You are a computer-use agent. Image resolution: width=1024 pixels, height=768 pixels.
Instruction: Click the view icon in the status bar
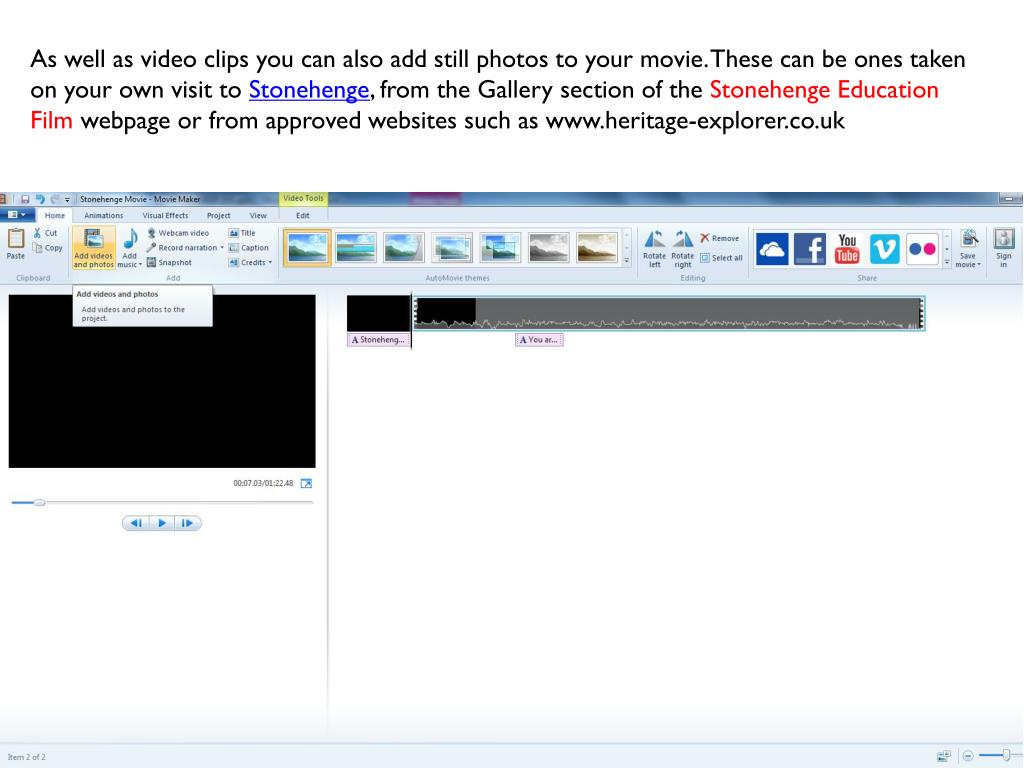coord(944,756)
